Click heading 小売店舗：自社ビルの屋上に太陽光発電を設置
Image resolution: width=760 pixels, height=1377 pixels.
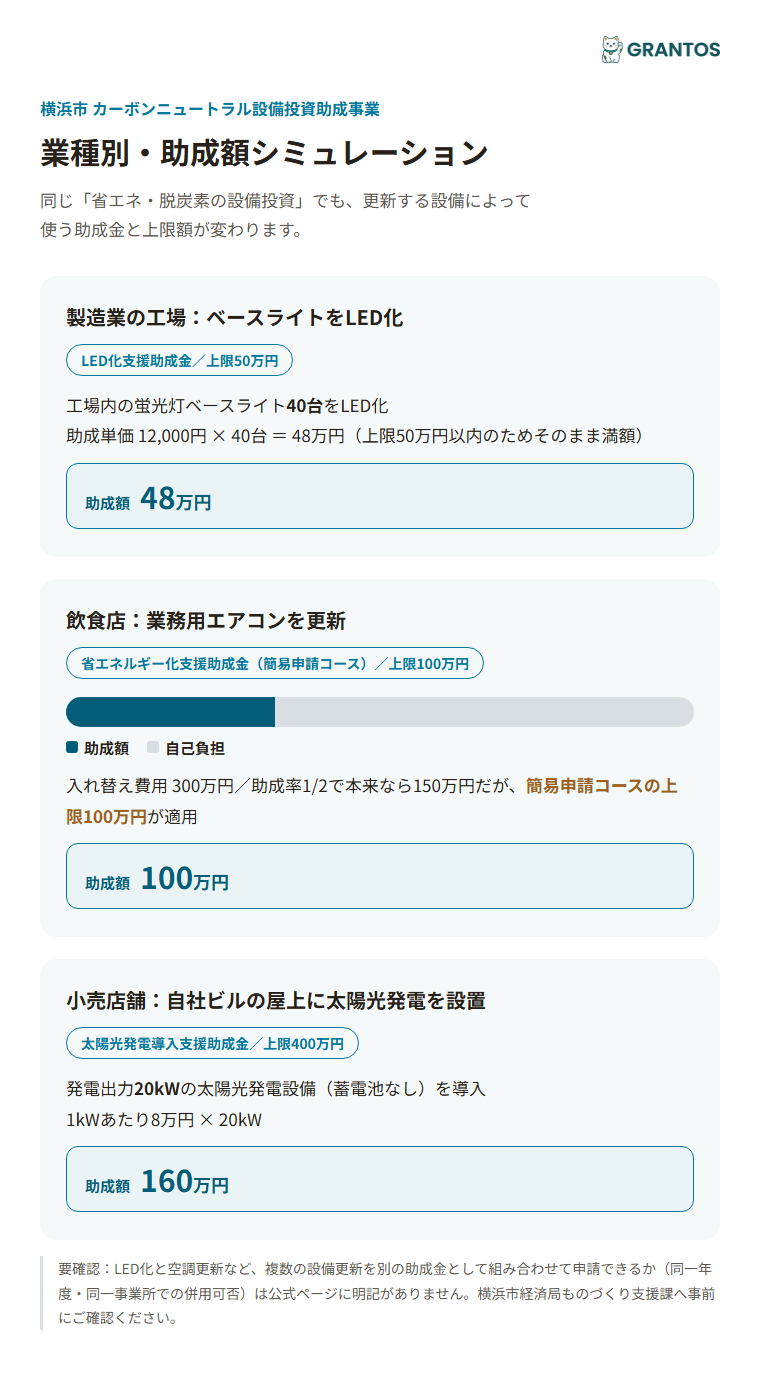click(x=276, y=1000)
